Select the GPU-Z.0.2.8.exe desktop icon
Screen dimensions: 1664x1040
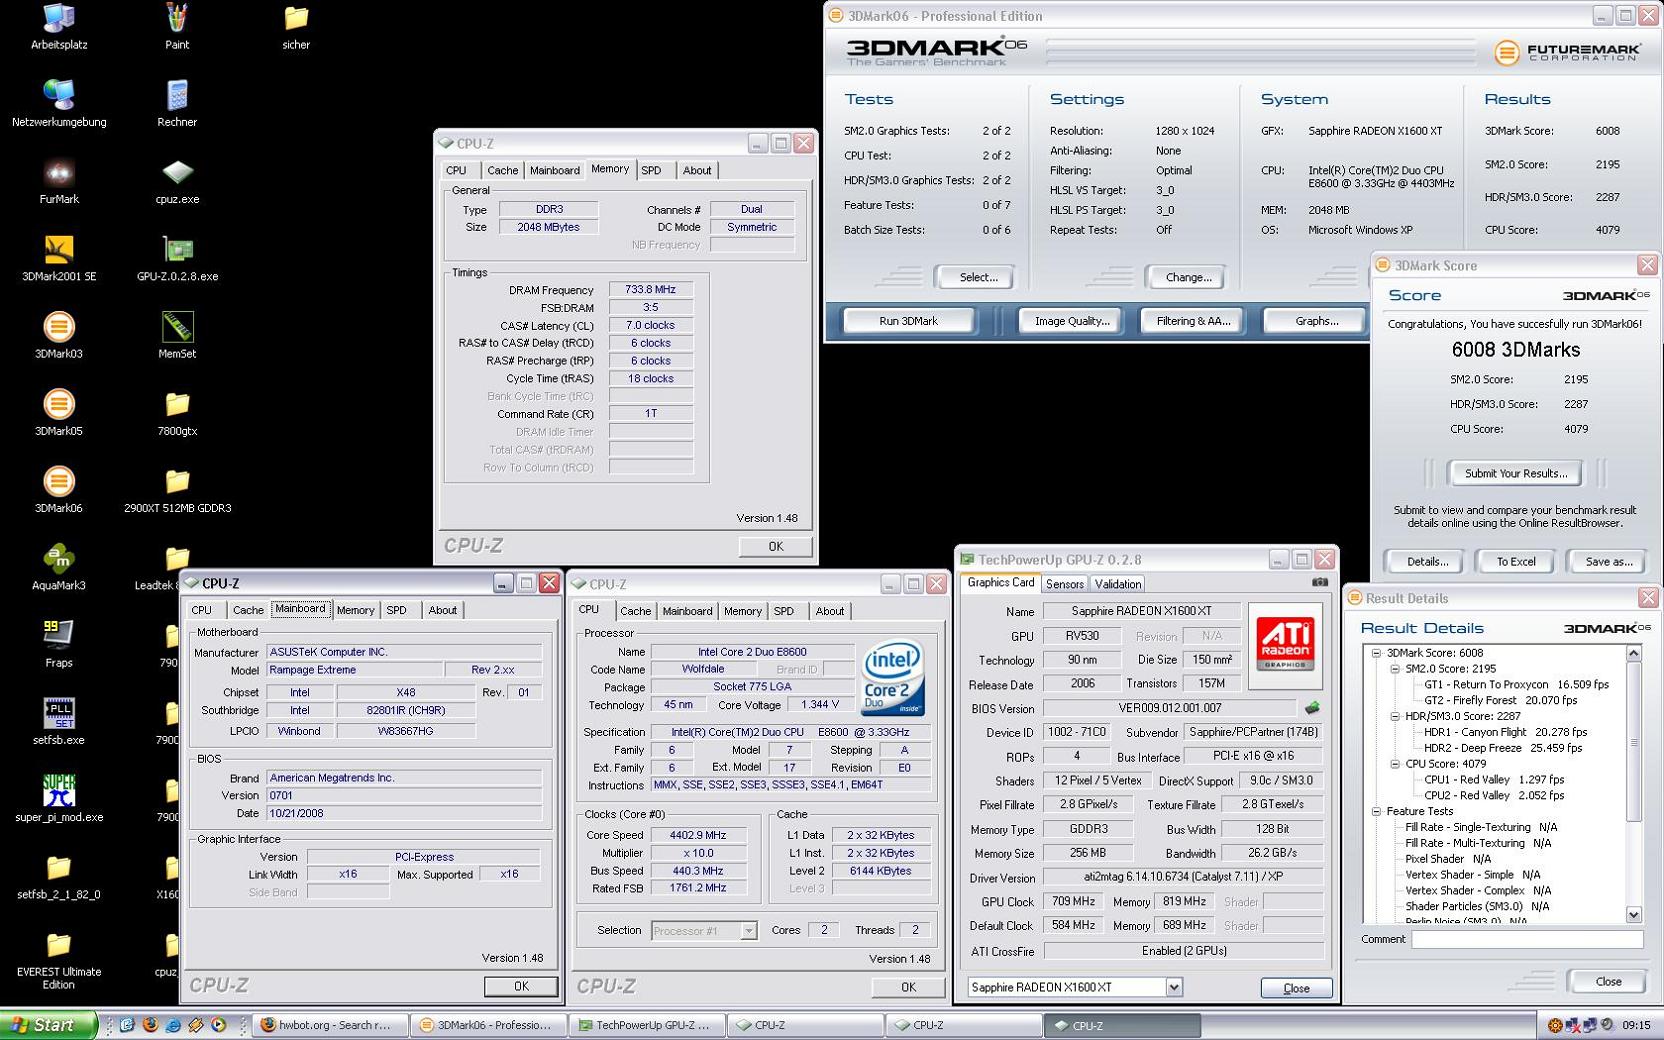177,257
